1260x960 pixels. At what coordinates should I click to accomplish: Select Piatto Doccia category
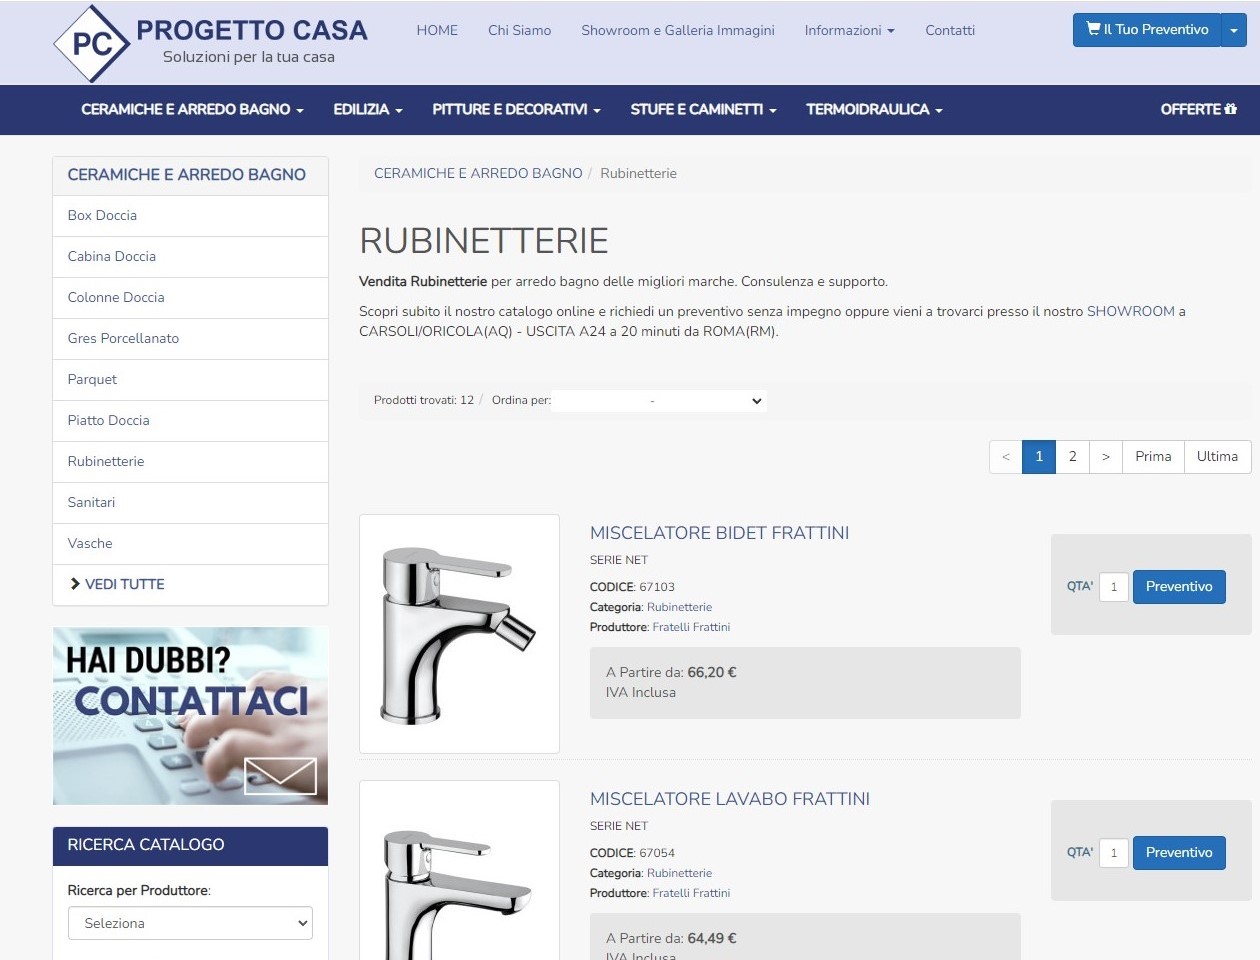(190, 421)
